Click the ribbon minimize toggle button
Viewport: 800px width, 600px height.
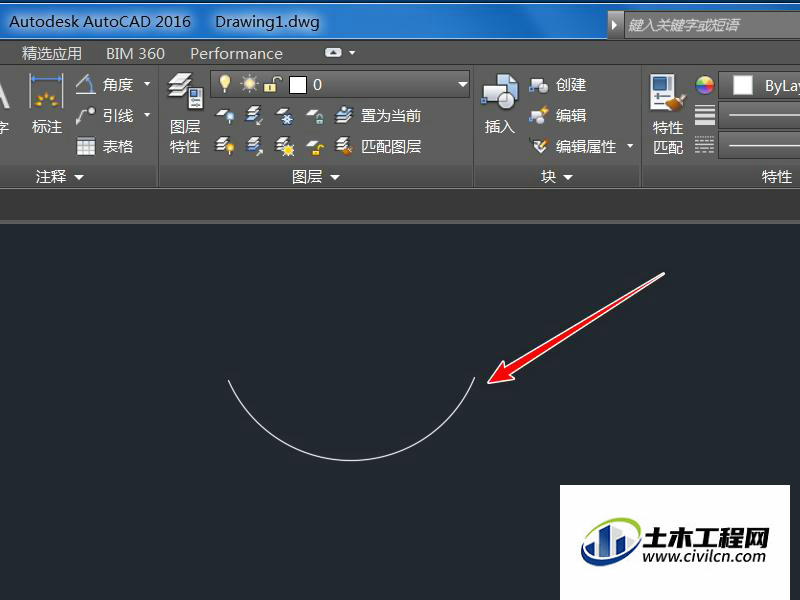click(333, 53)
